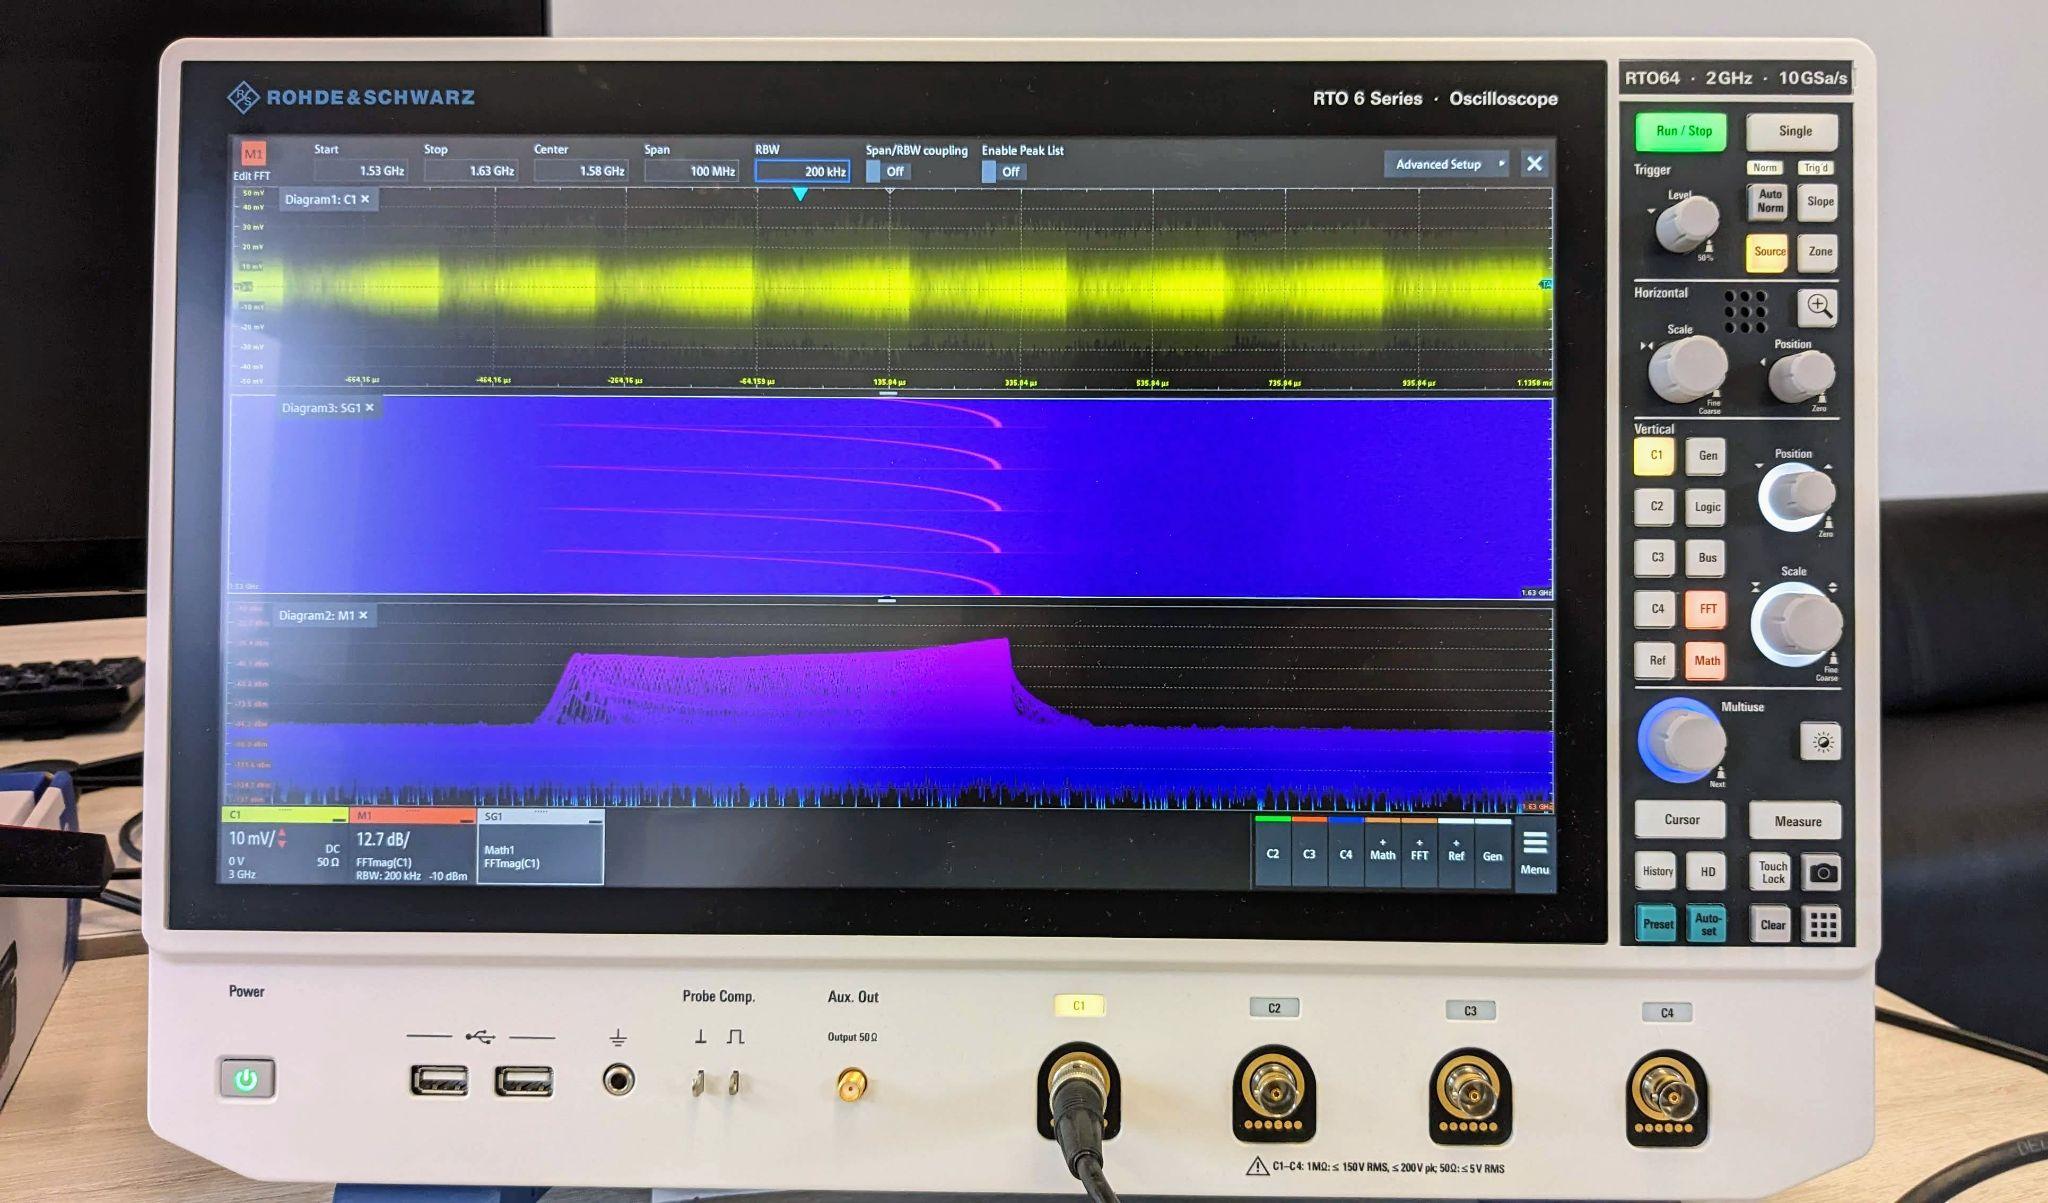This screenshot has width=2048, height=1203.
Task: Push the Vertical C3 channel key
Action: [1656, 557]
